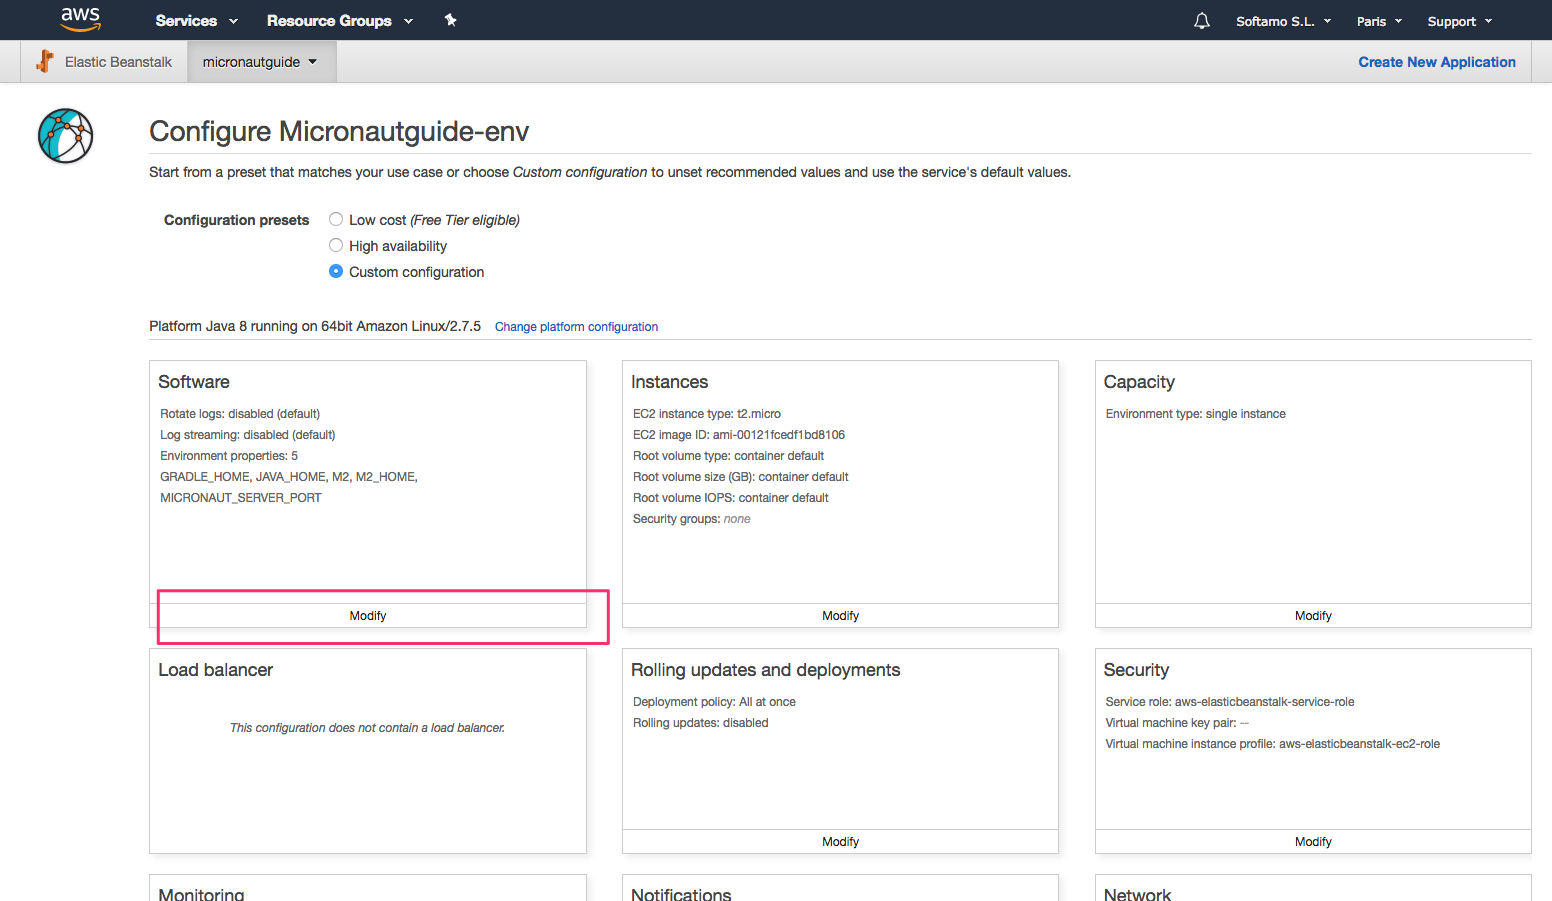Select Low cost Free Tier preset

click(x=336, y=220)
